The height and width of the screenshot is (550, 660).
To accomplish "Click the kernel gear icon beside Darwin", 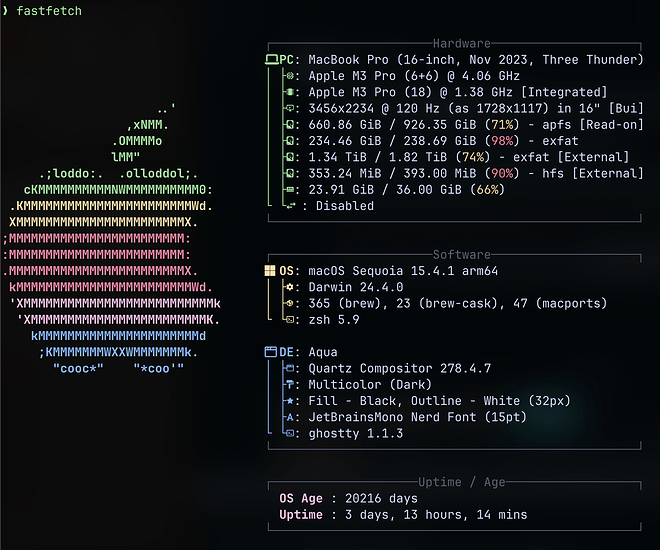I will [290, 287].
